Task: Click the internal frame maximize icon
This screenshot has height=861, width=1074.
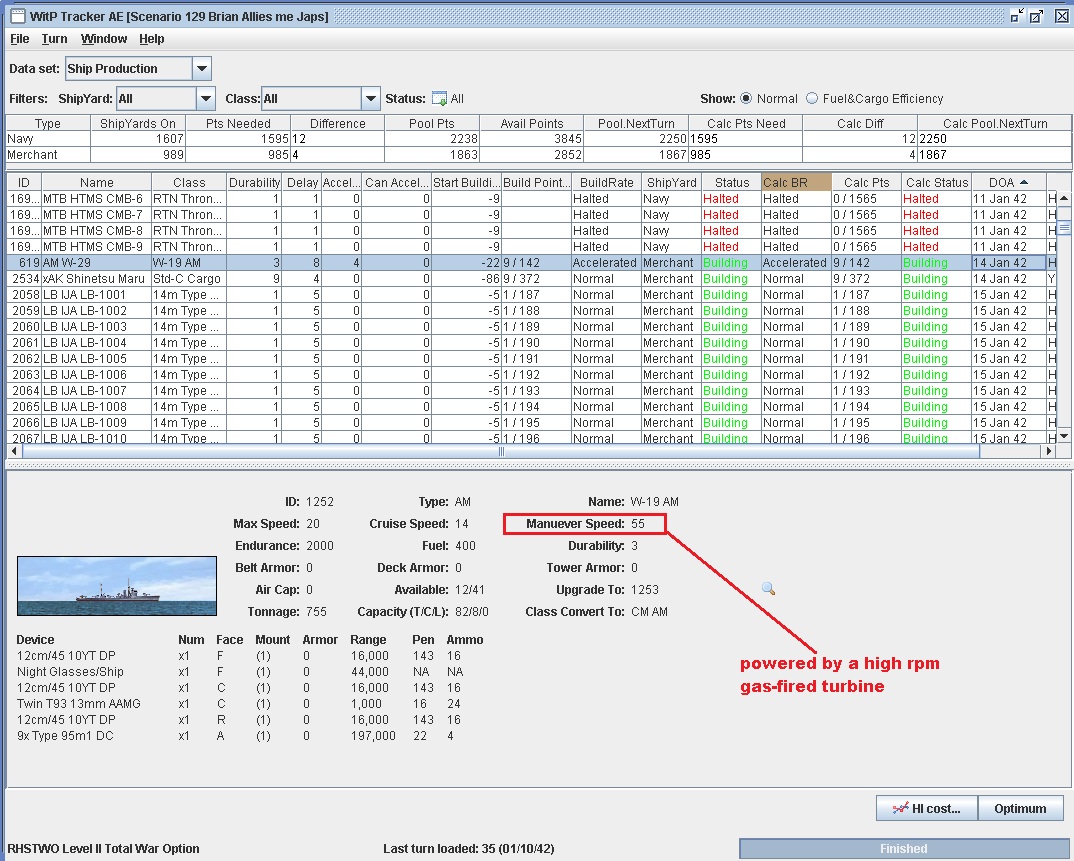Action: pyautogui.click(x=1038, y=16)
